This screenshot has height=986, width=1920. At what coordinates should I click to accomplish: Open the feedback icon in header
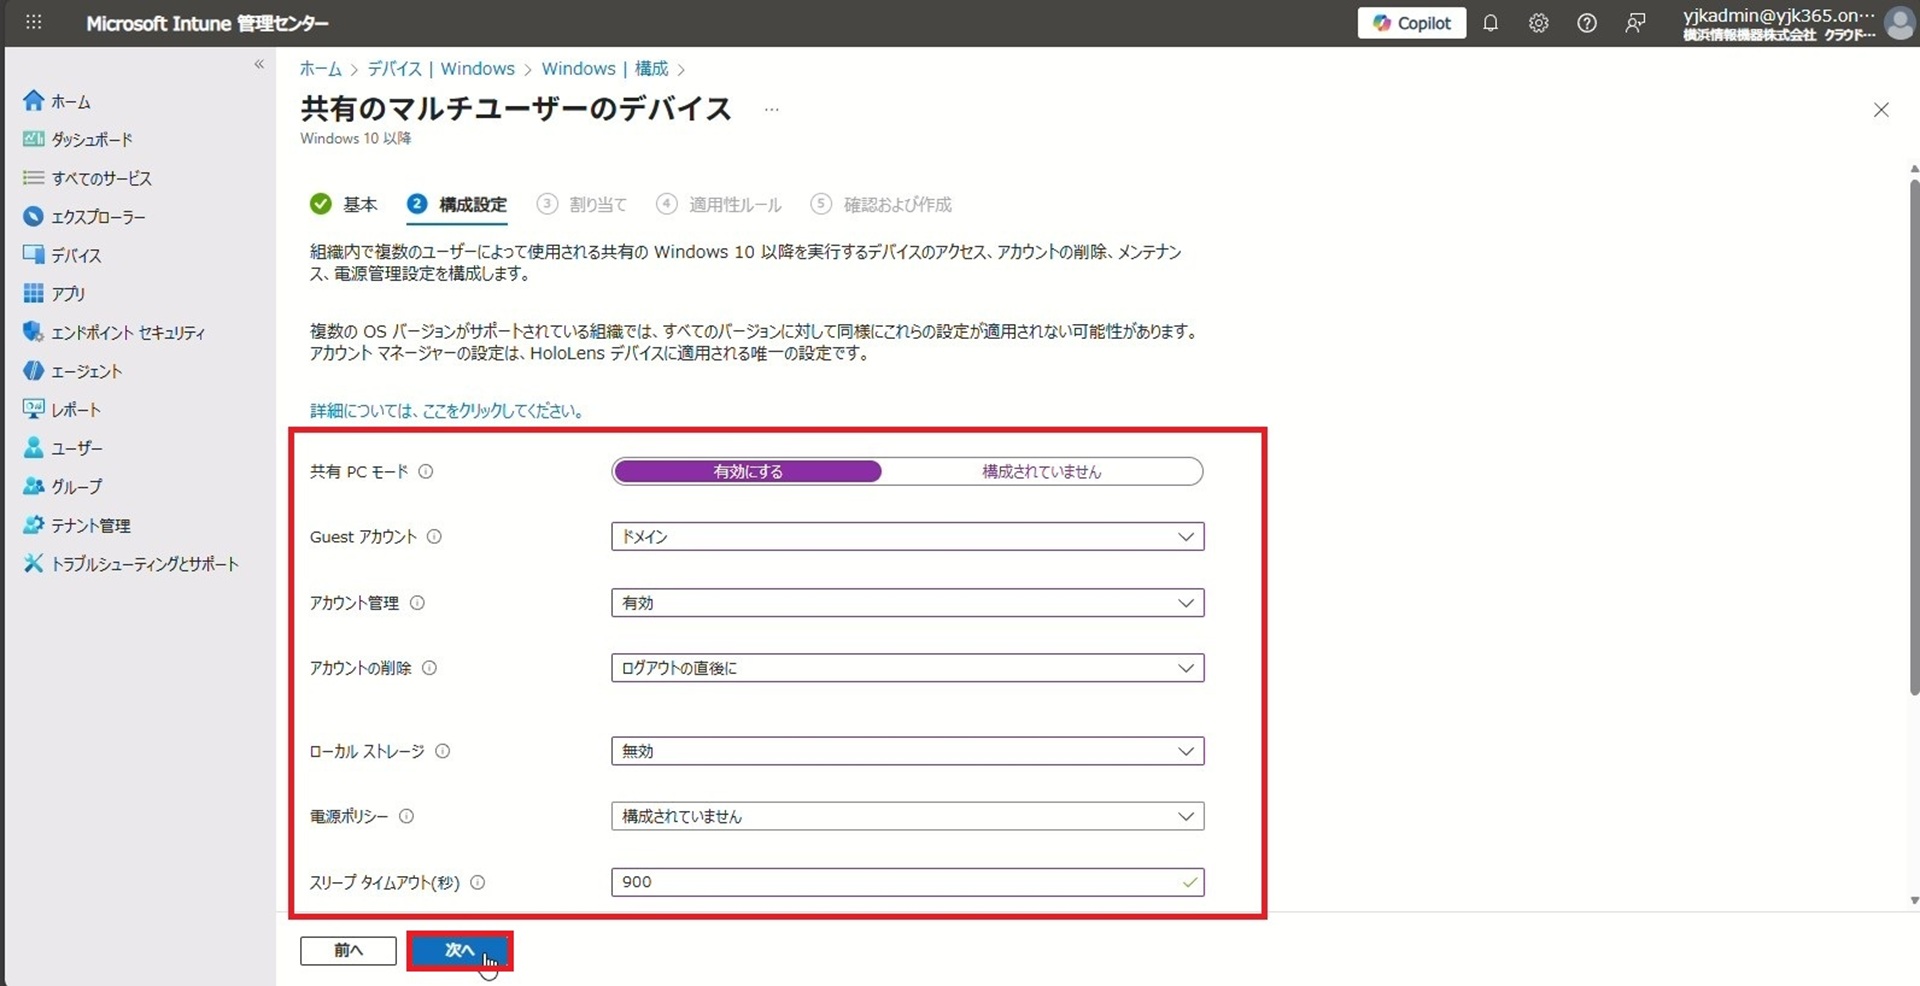1635,23
